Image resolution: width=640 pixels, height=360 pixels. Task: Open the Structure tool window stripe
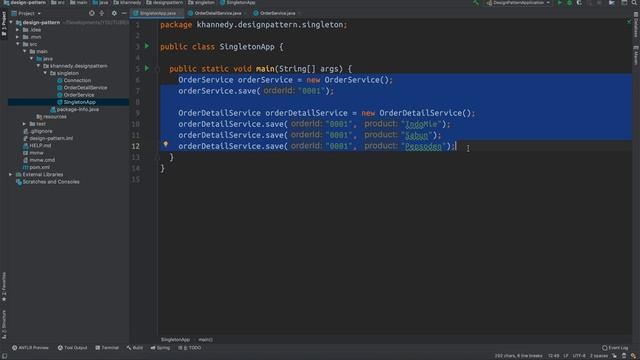click(4, 324)
